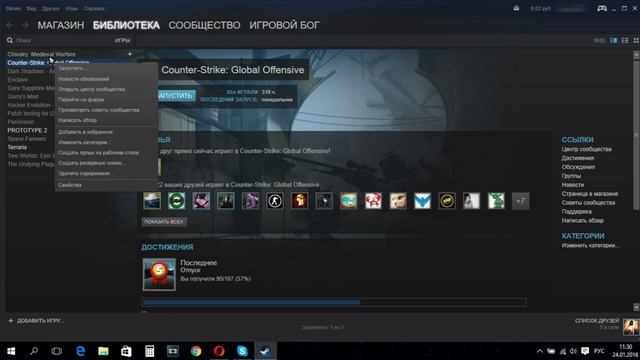Click ДОБАВИТЬ ИГРУ at the bottom left
640x360 pixels.
point(40,321)
